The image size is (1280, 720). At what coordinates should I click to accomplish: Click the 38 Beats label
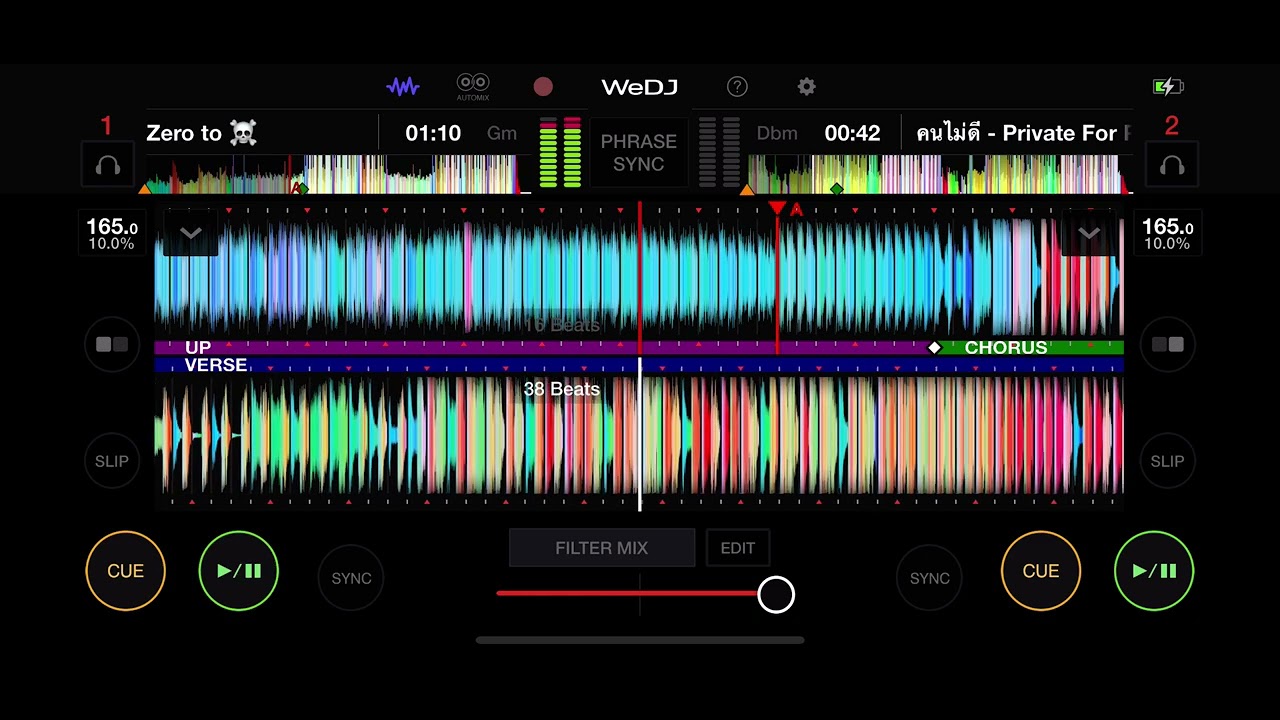click(x=562, y=389)
